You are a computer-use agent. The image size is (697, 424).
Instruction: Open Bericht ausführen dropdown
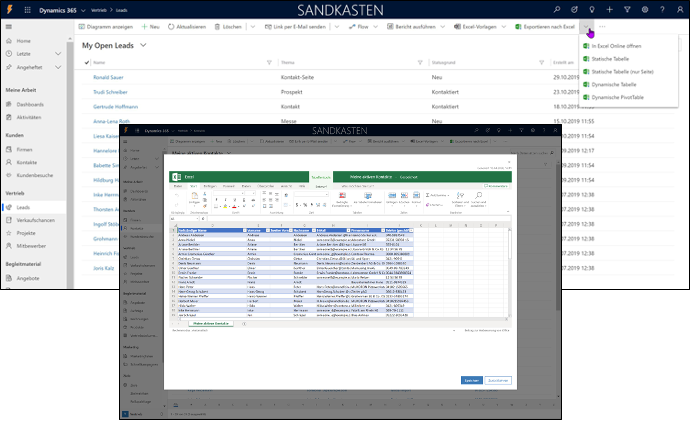pyautogui.click(x=443, y=27)
